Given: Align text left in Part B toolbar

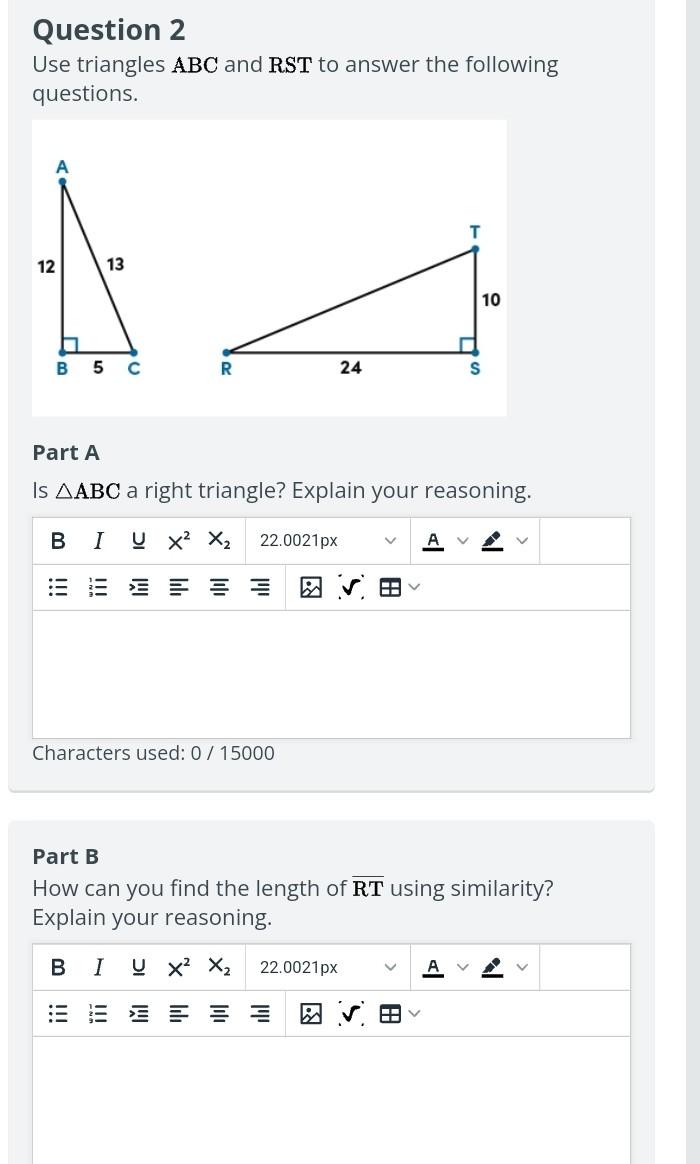Looking at the screenshot, I should click(x=178, y=1013).
